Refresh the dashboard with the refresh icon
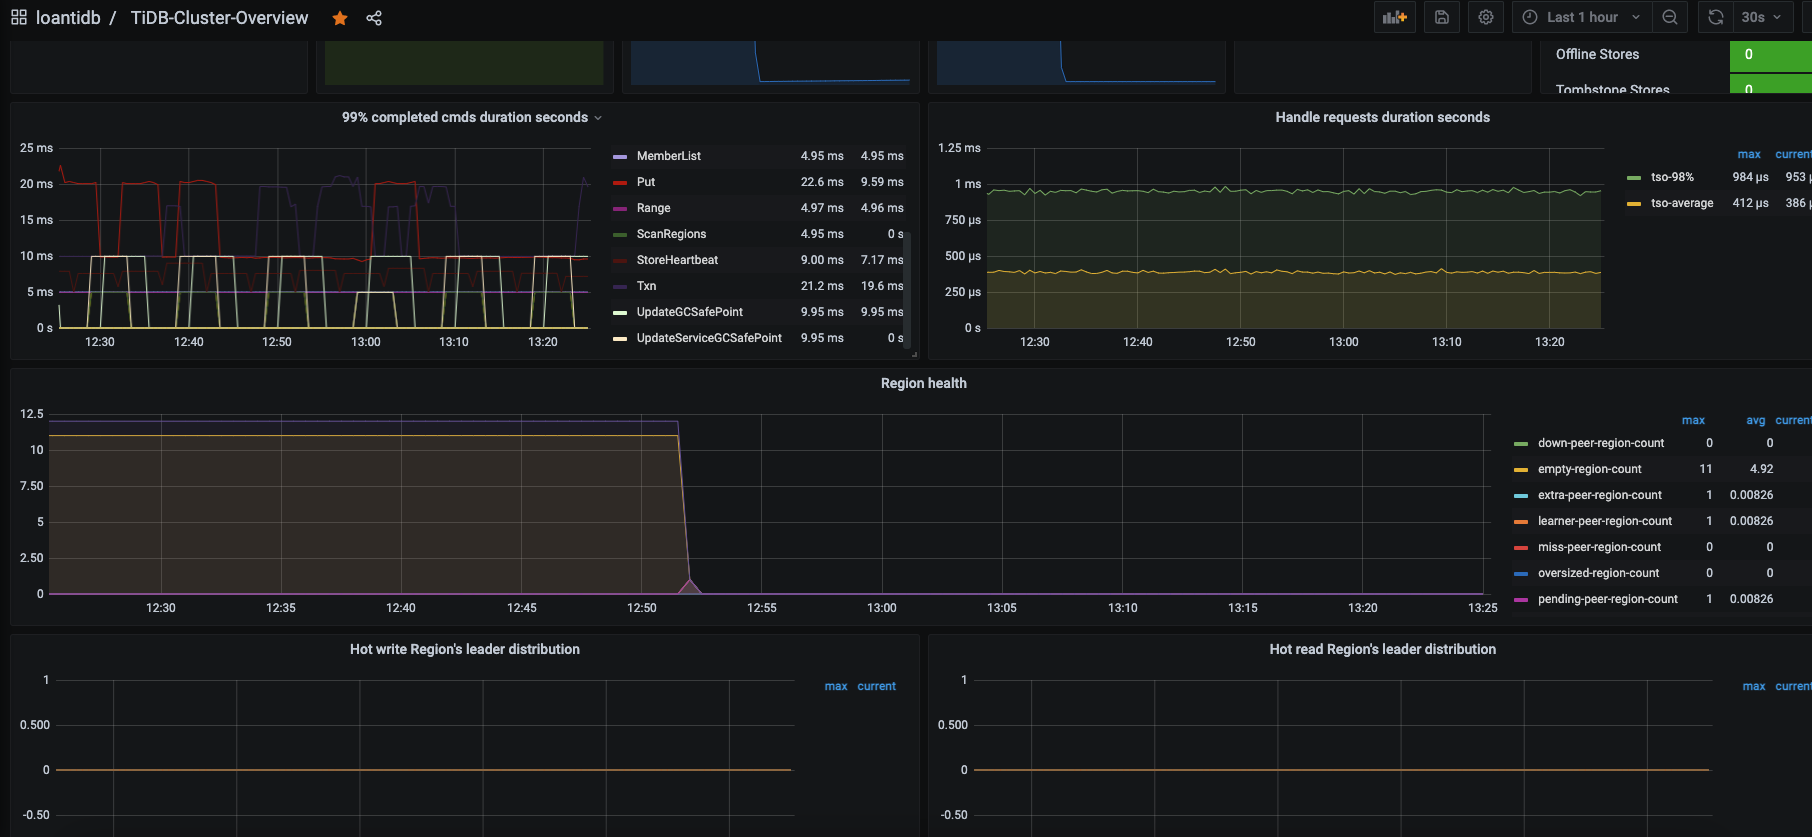 coord(1716,17)
